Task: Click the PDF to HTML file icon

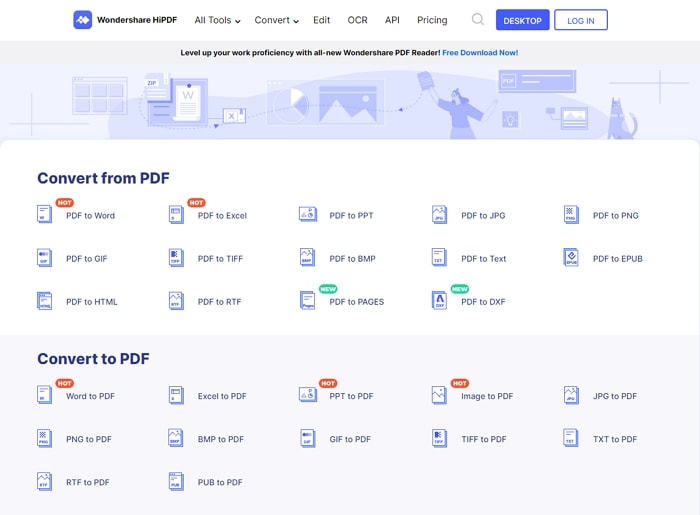Action: (44, 301)
